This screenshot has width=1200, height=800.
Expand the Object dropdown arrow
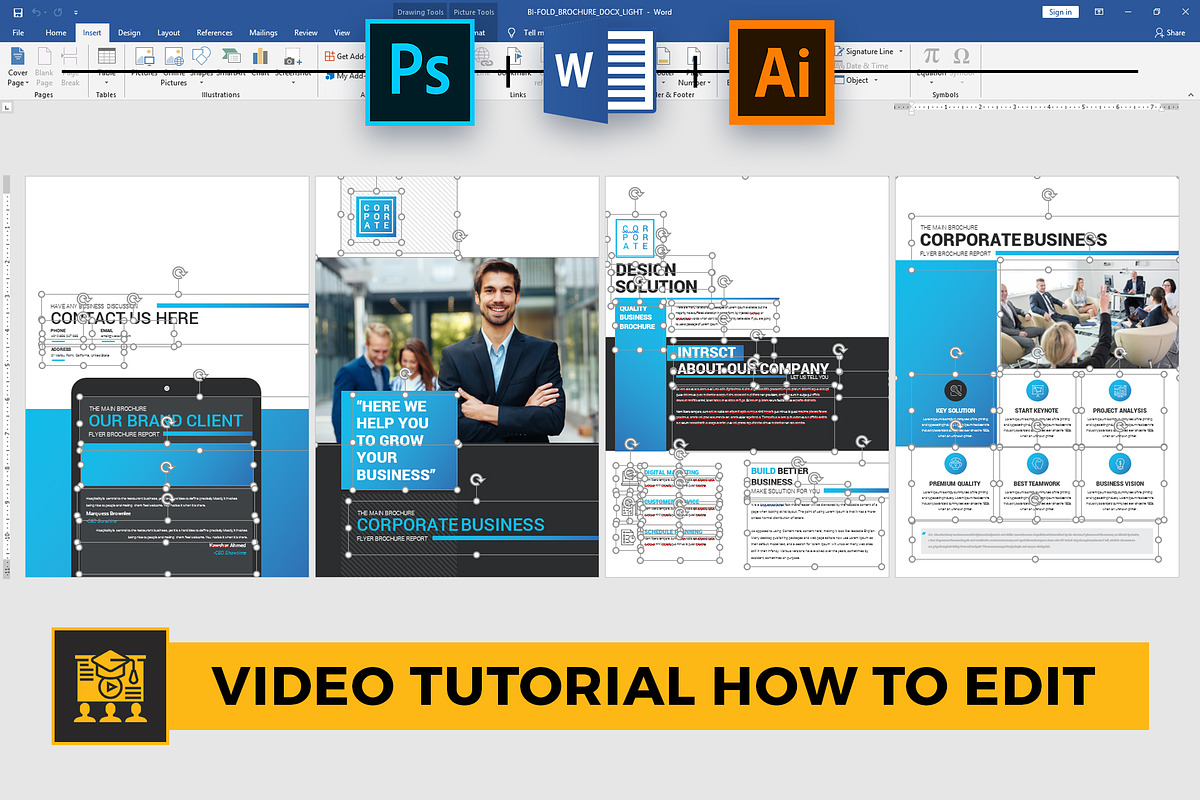point(877,80)
